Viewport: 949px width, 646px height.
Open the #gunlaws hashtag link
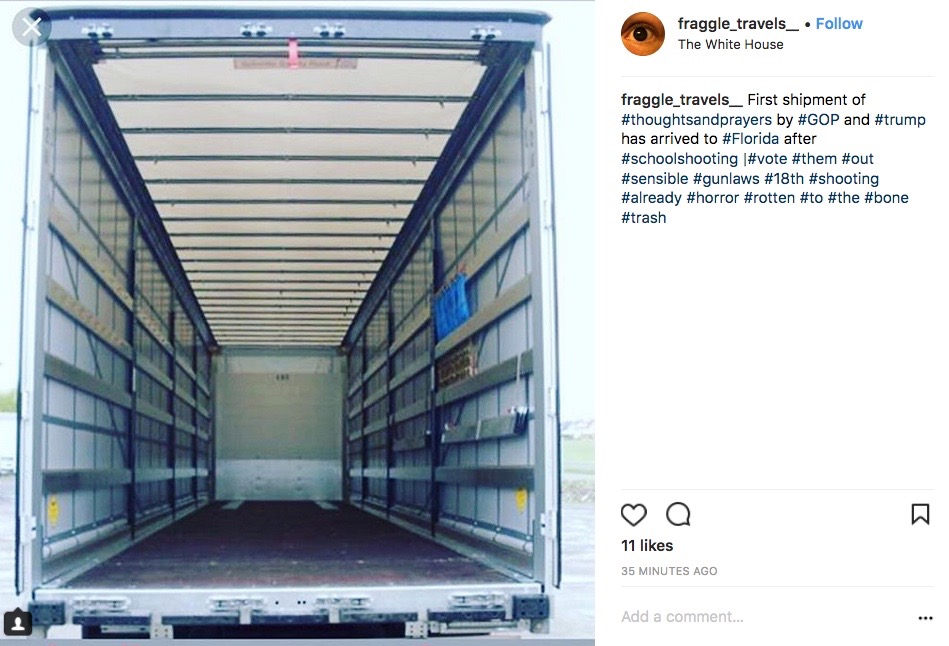[726, 179]
